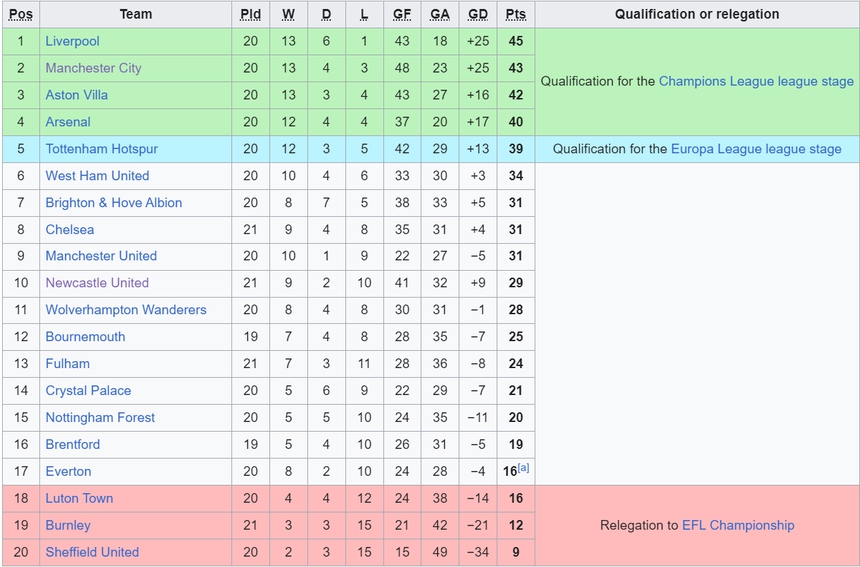Click Europa League league stage link
The width and height of the screenshot is (860, 567).
tap(756, 149)
